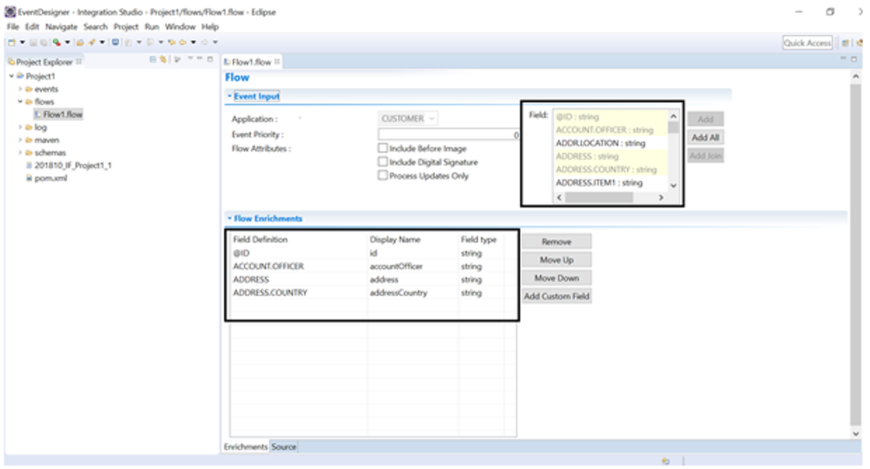The image size is (870, 469).
Task: Open the Flow1.flow file in the tree
Action: tap(62, 114)
